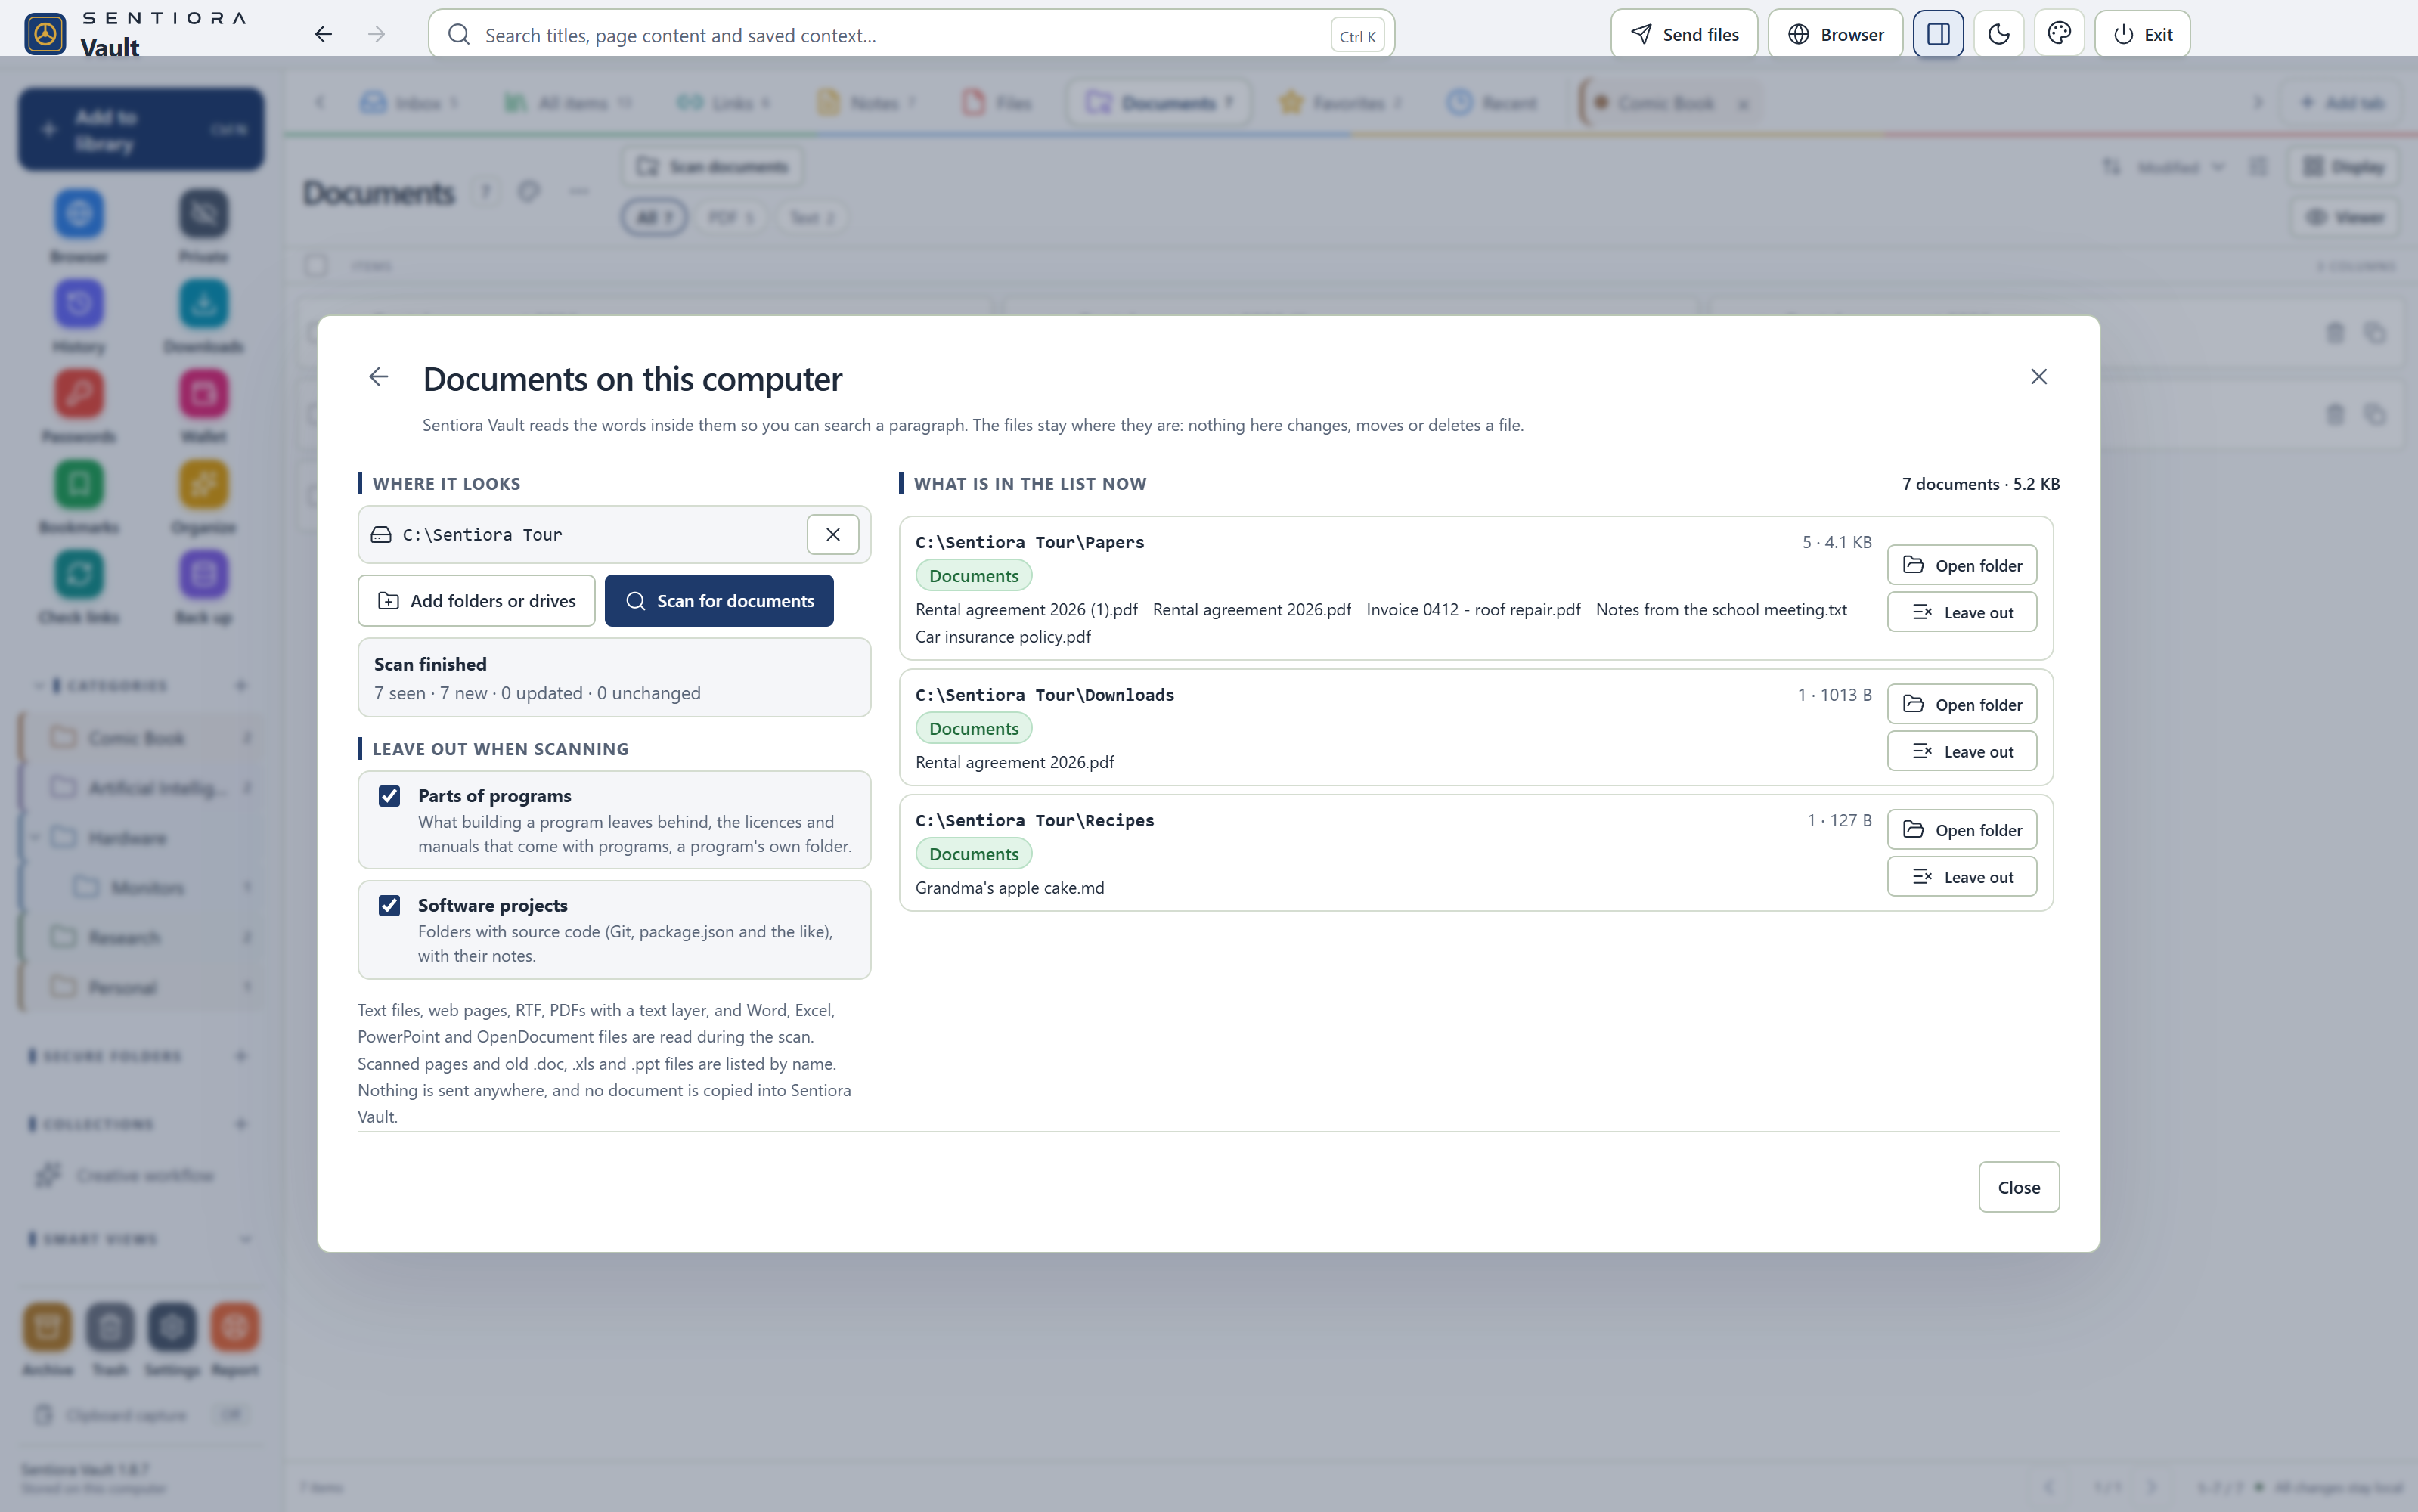The width and height of the screenshot is (2418, 1512).
Task: Leave out the Sentiora Tour\Recipes folder
Action: [x=1961, y=877]
